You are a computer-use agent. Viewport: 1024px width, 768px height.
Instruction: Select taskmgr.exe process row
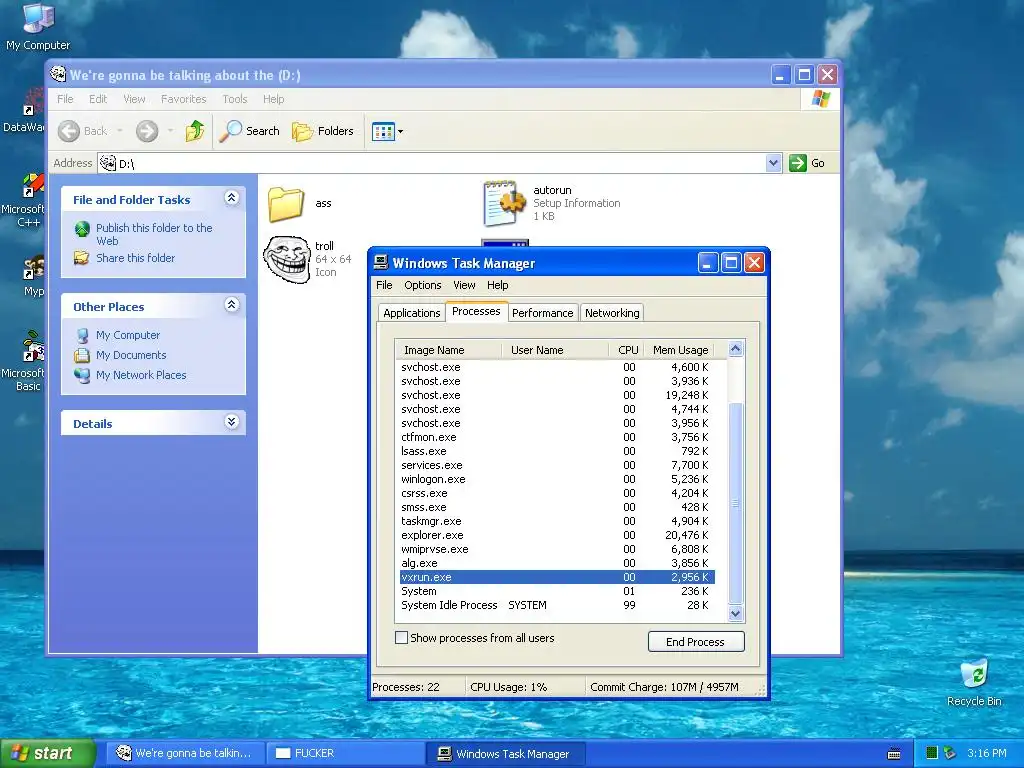[x=557, y=521]
